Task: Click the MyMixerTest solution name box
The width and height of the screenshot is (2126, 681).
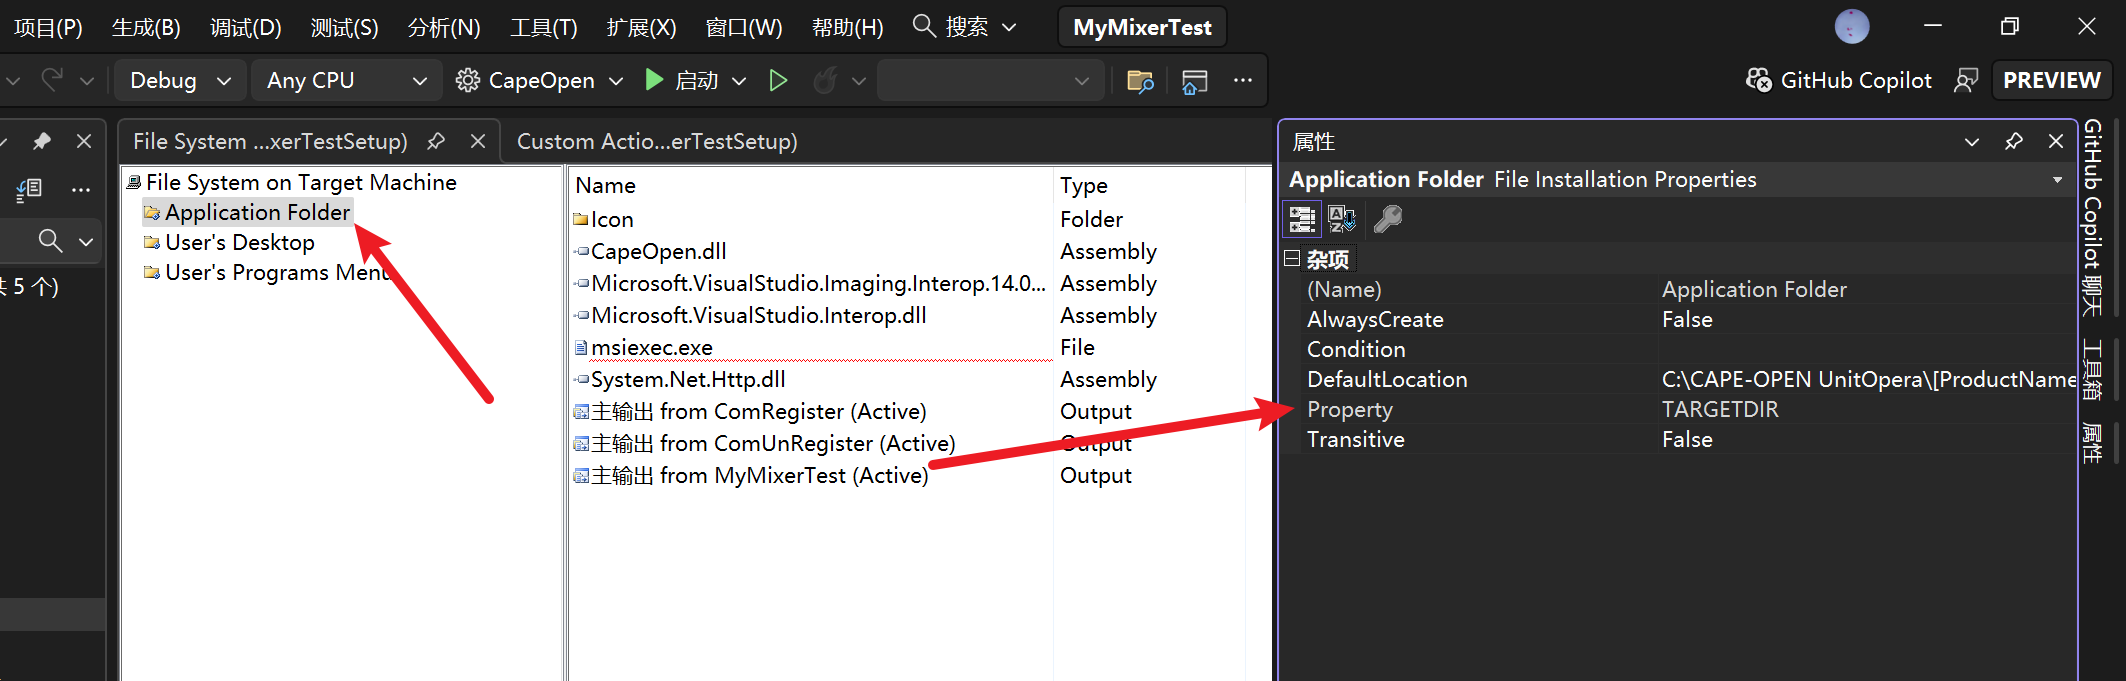Action: [x=1142, y=27]
